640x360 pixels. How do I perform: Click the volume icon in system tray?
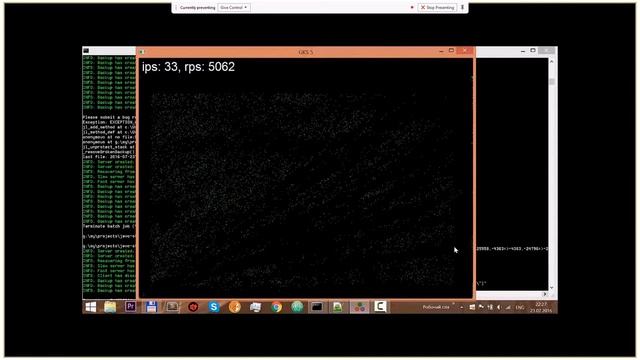499,307
